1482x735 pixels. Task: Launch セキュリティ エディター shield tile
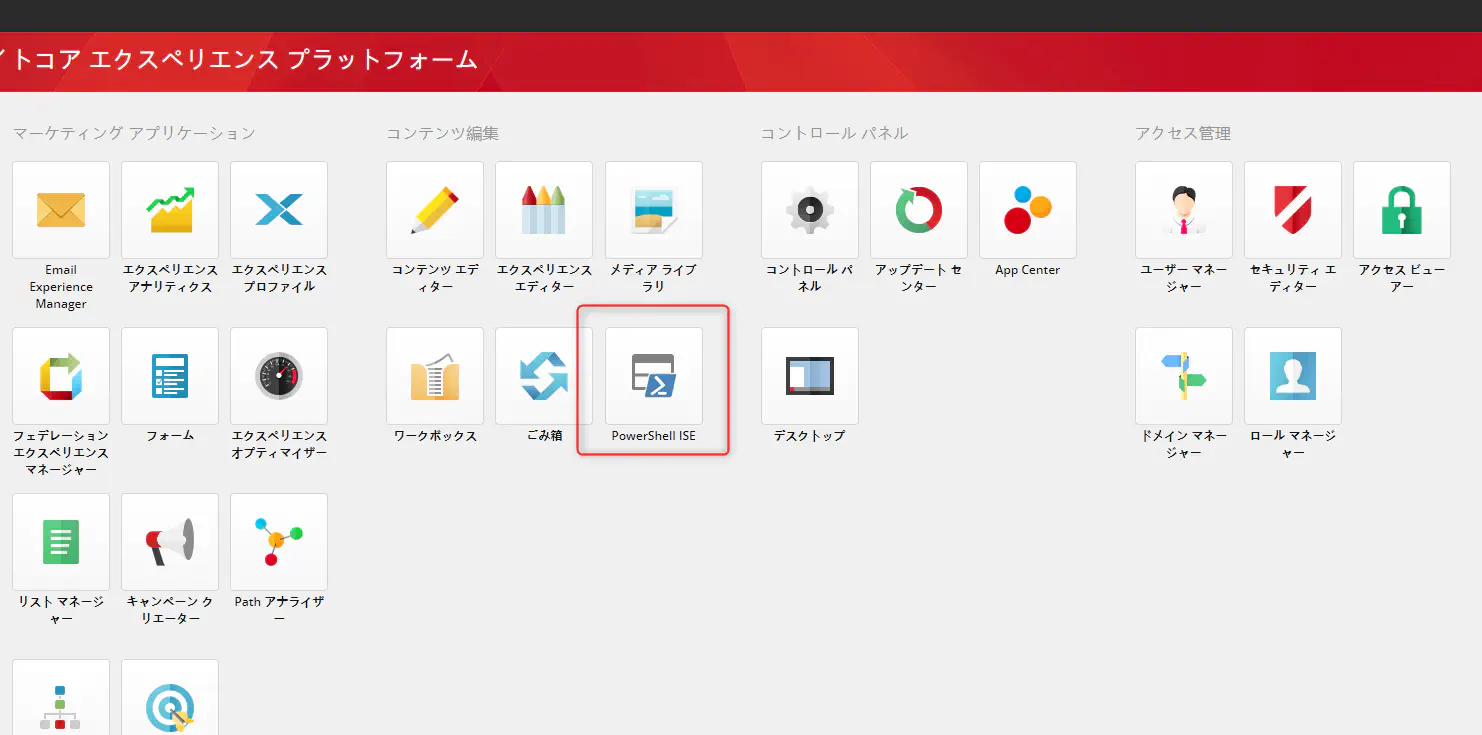pyautogui.click(x=1293, y=210)
